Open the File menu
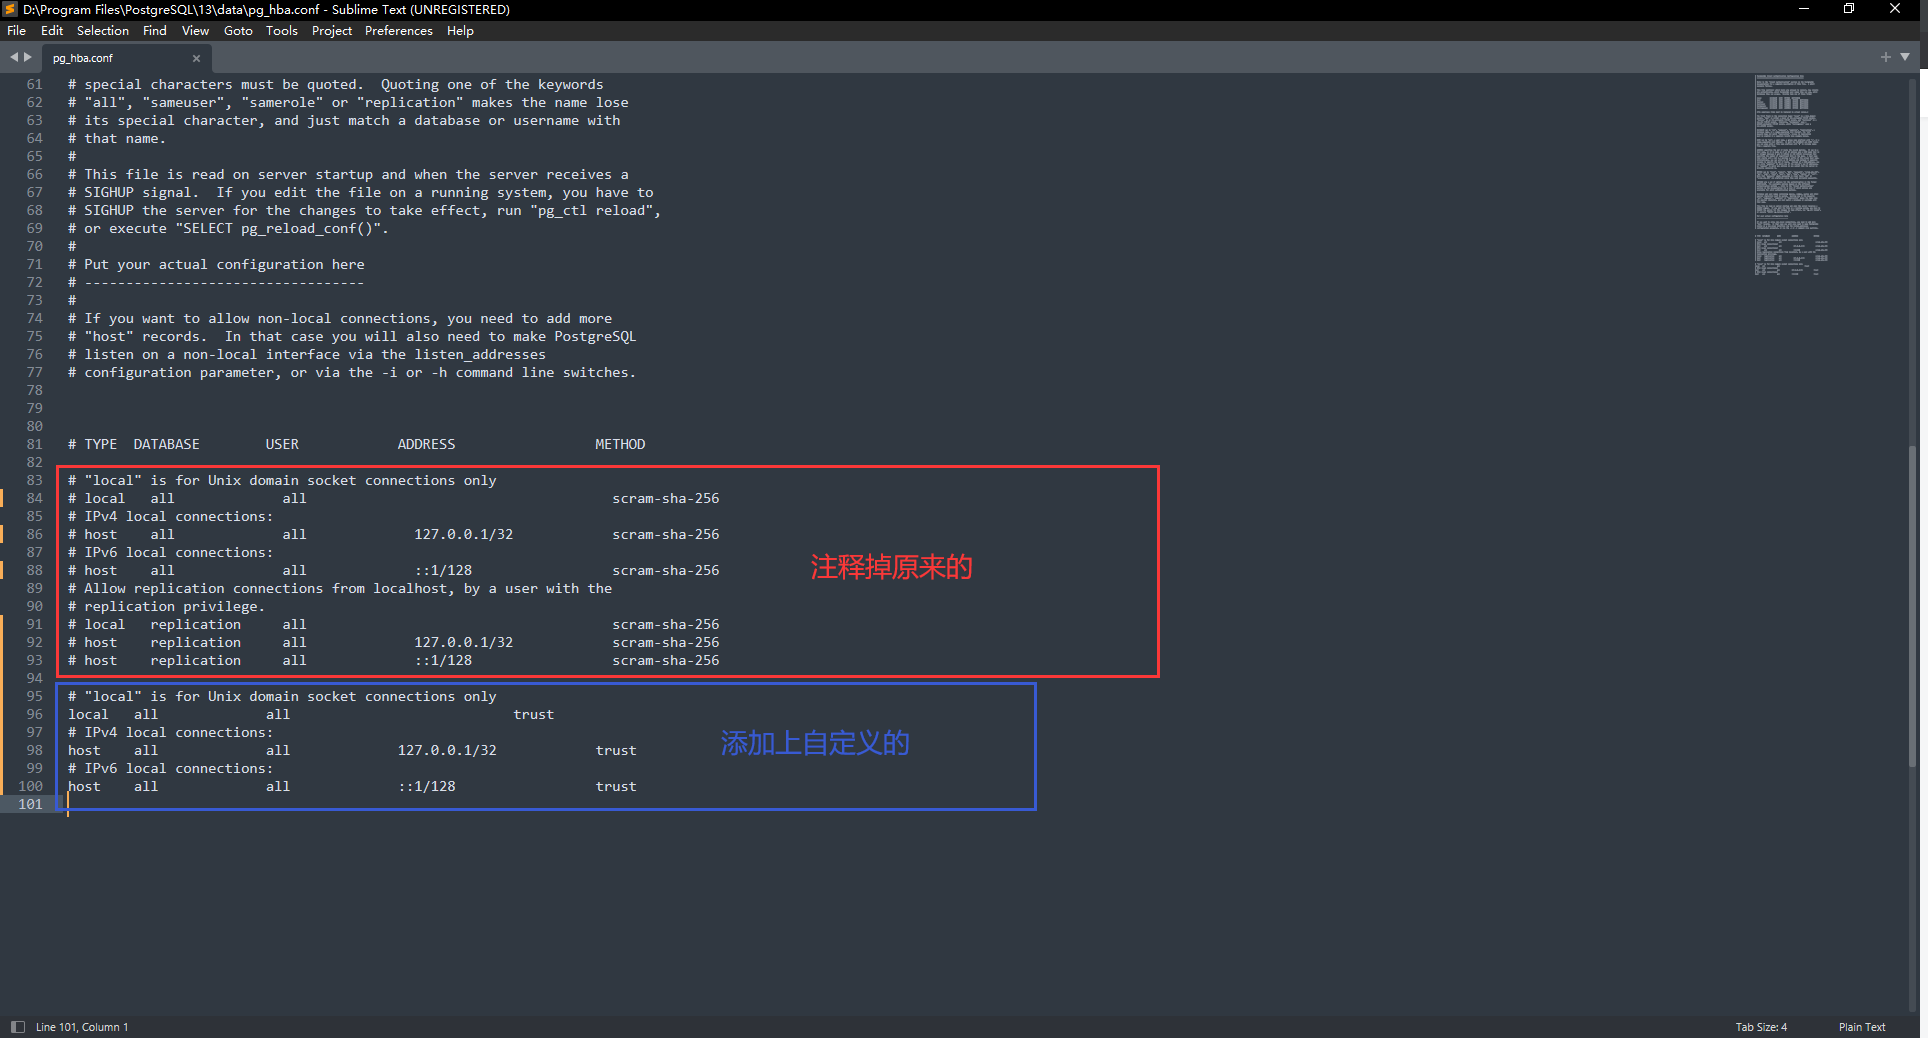This screenshot has width=1928, height=1038. 16,31
